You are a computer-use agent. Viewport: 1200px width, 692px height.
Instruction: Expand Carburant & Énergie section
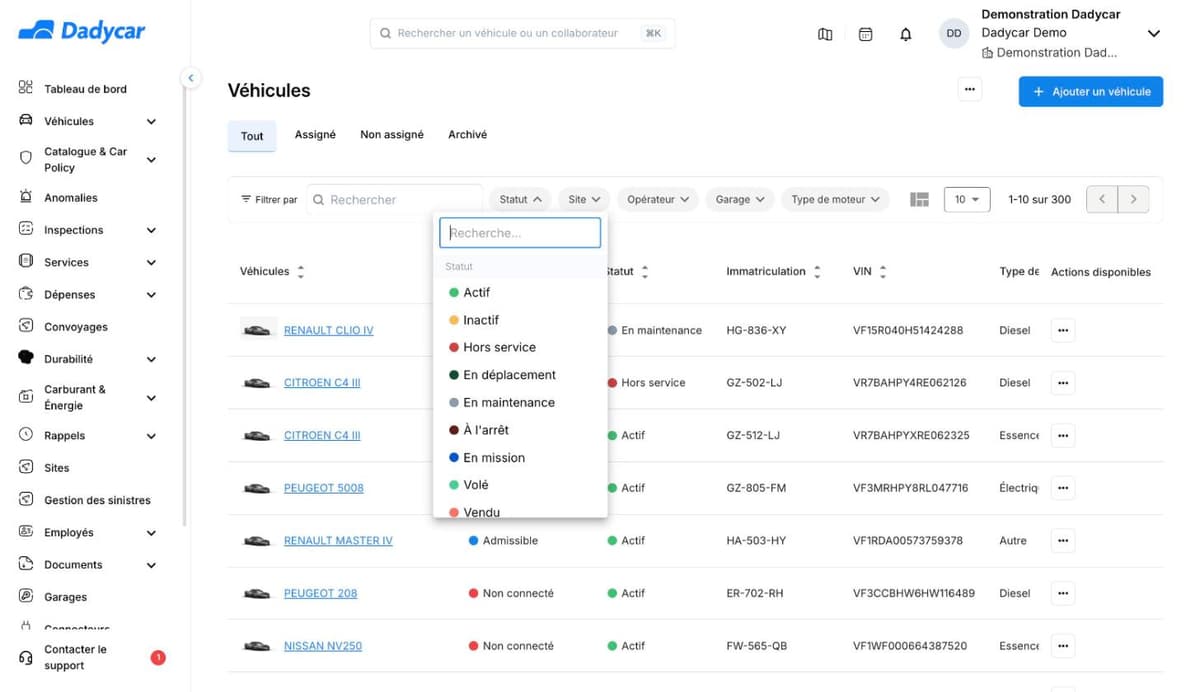tap(151, 398)
